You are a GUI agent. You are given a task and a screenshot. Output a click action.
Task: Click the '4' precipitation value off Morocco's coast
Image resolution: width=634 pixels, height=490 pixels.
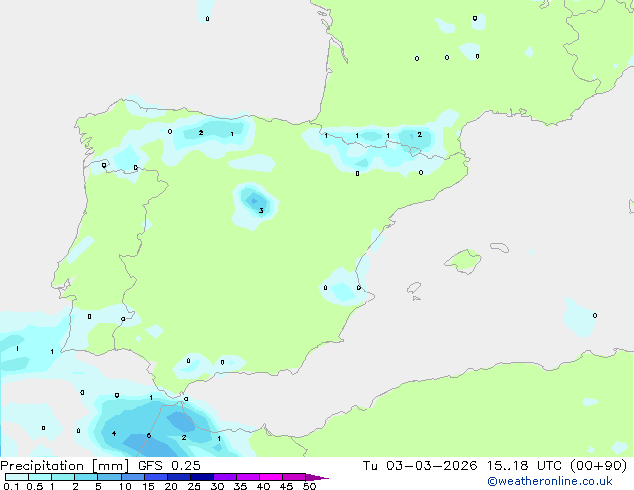114,433
